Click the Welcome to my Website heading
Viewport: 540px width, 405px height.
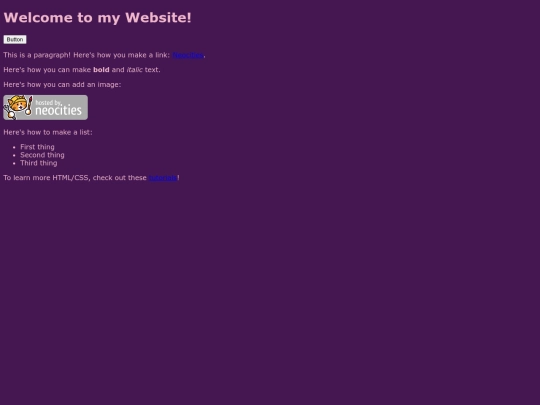tap(97, 18)
